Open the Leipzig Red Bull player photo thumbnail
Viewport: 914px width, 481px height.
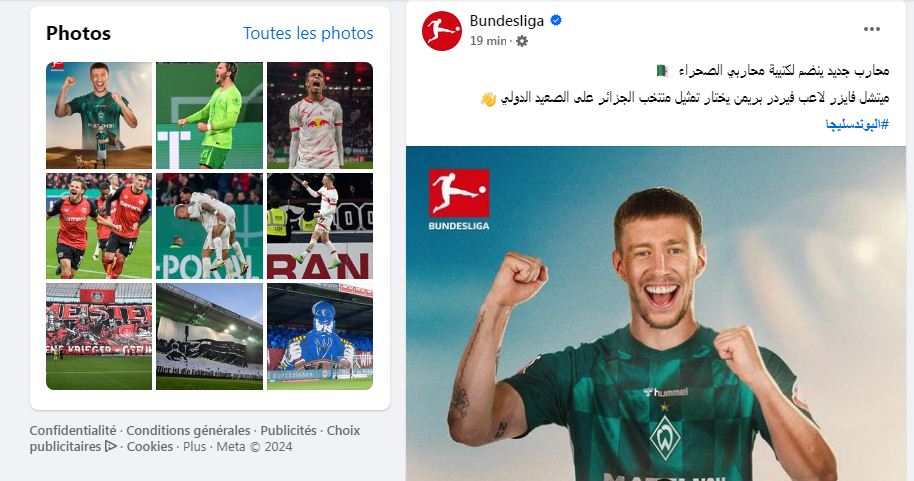(x=320, y=115)
